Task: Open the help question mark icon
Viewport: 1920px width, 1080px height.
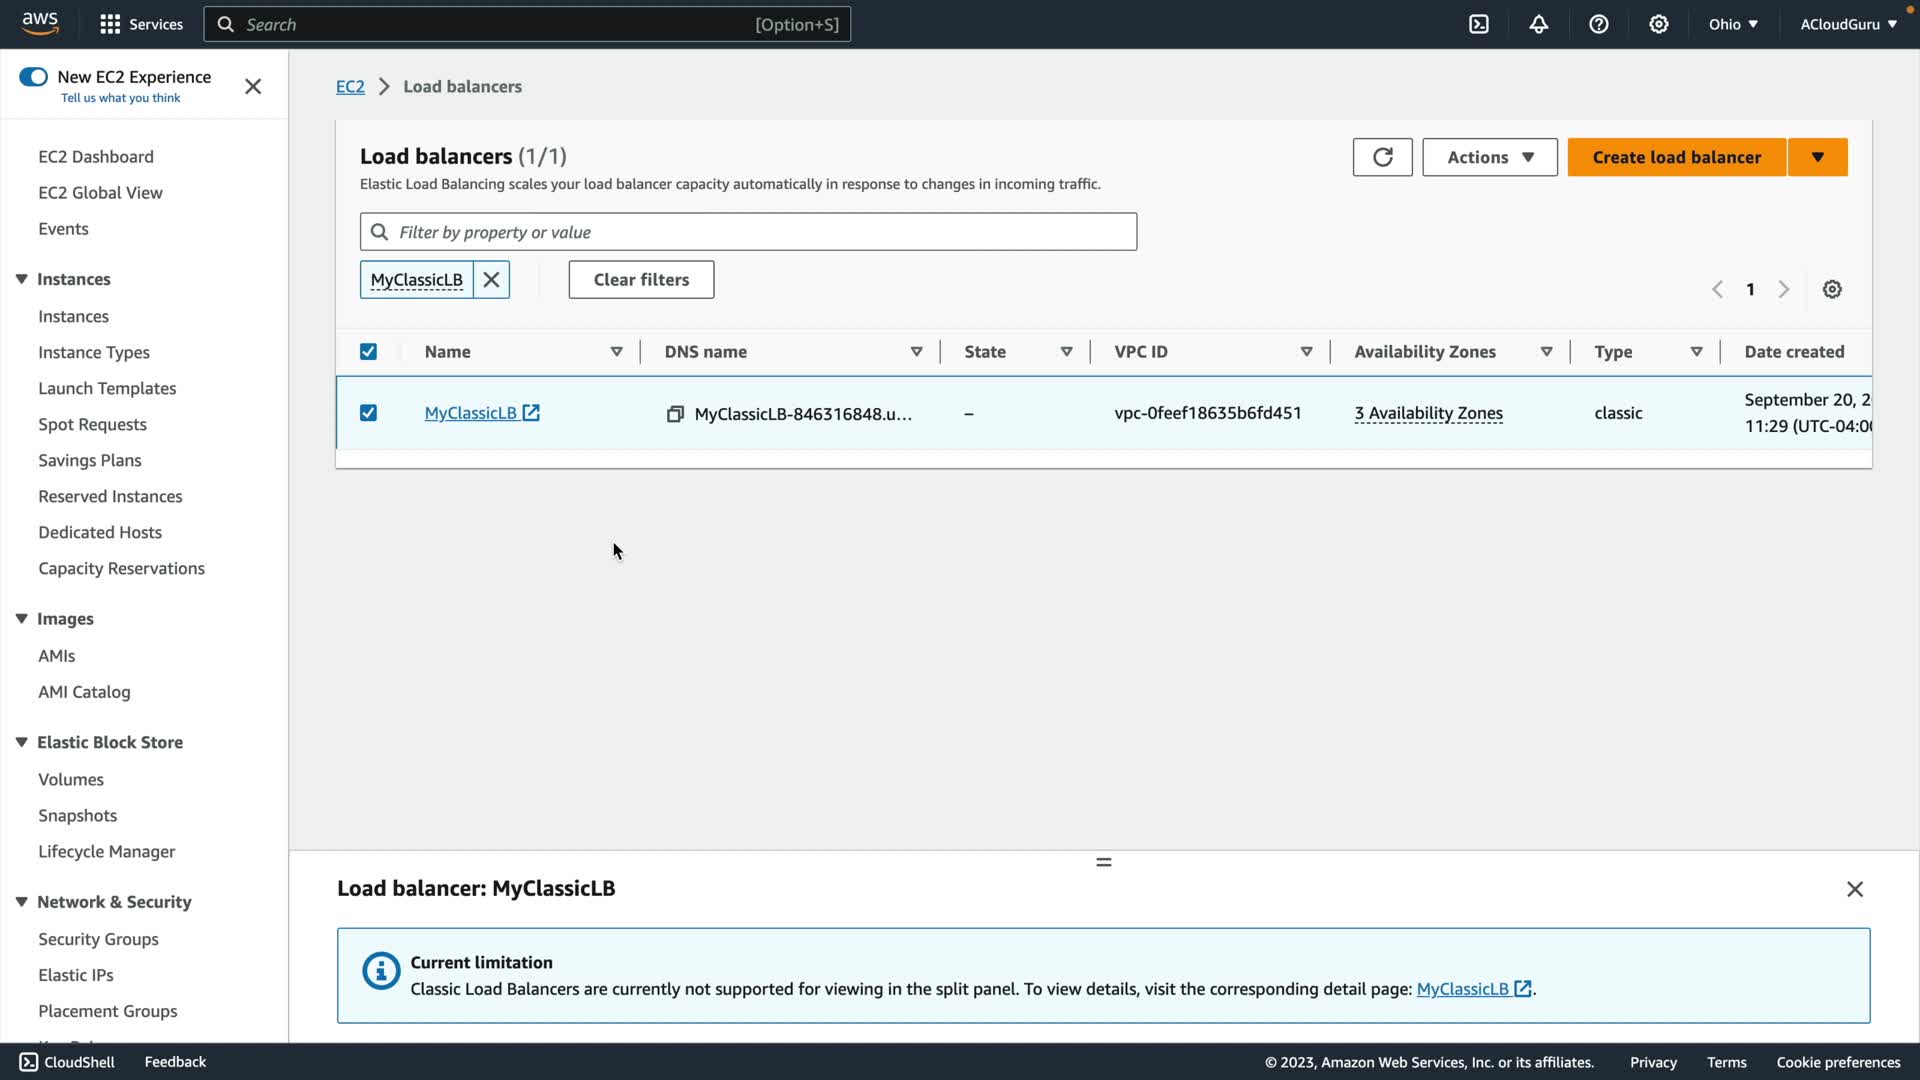Action: [x=1599, y=24]
